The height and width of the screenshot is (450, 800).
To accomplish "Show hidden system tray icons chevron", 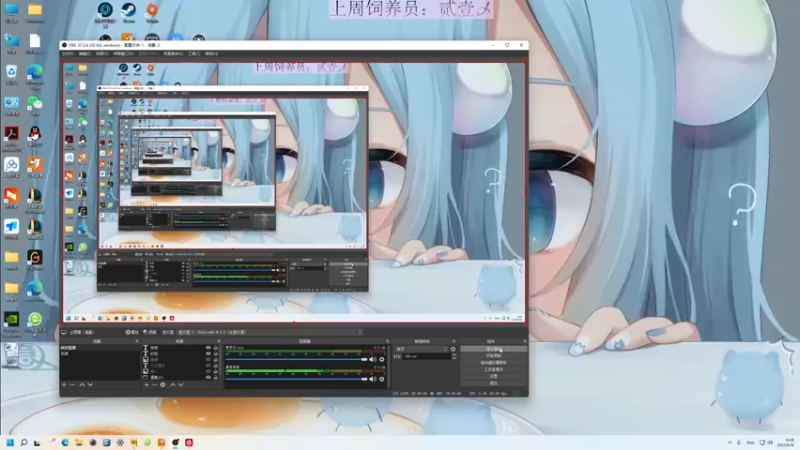I will (730, 442).
